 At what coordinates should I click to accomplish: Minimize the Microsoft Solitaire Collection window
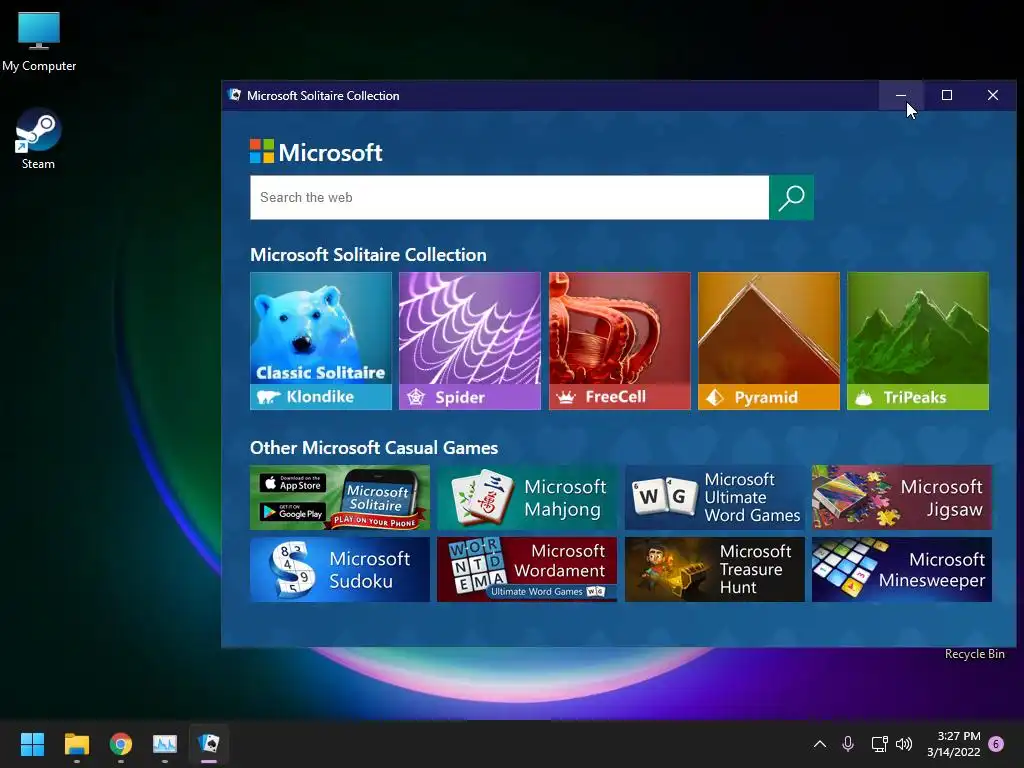(901, 95)
